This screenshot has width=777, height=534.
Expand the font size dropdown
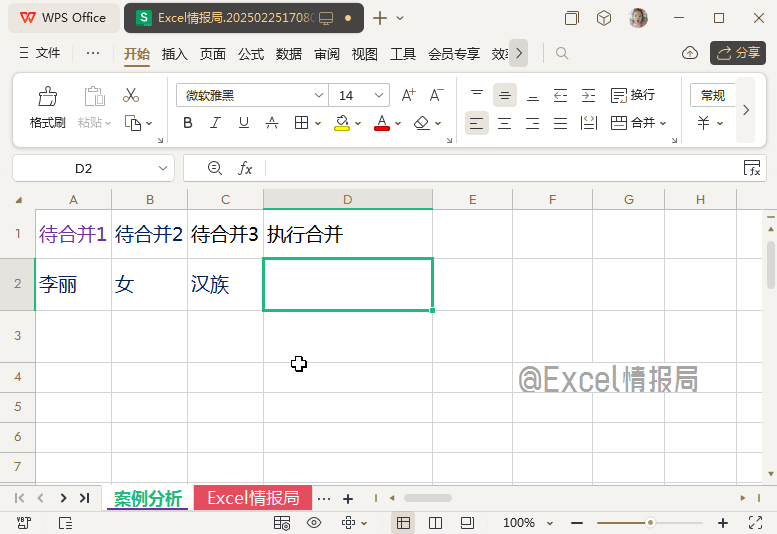379,96
